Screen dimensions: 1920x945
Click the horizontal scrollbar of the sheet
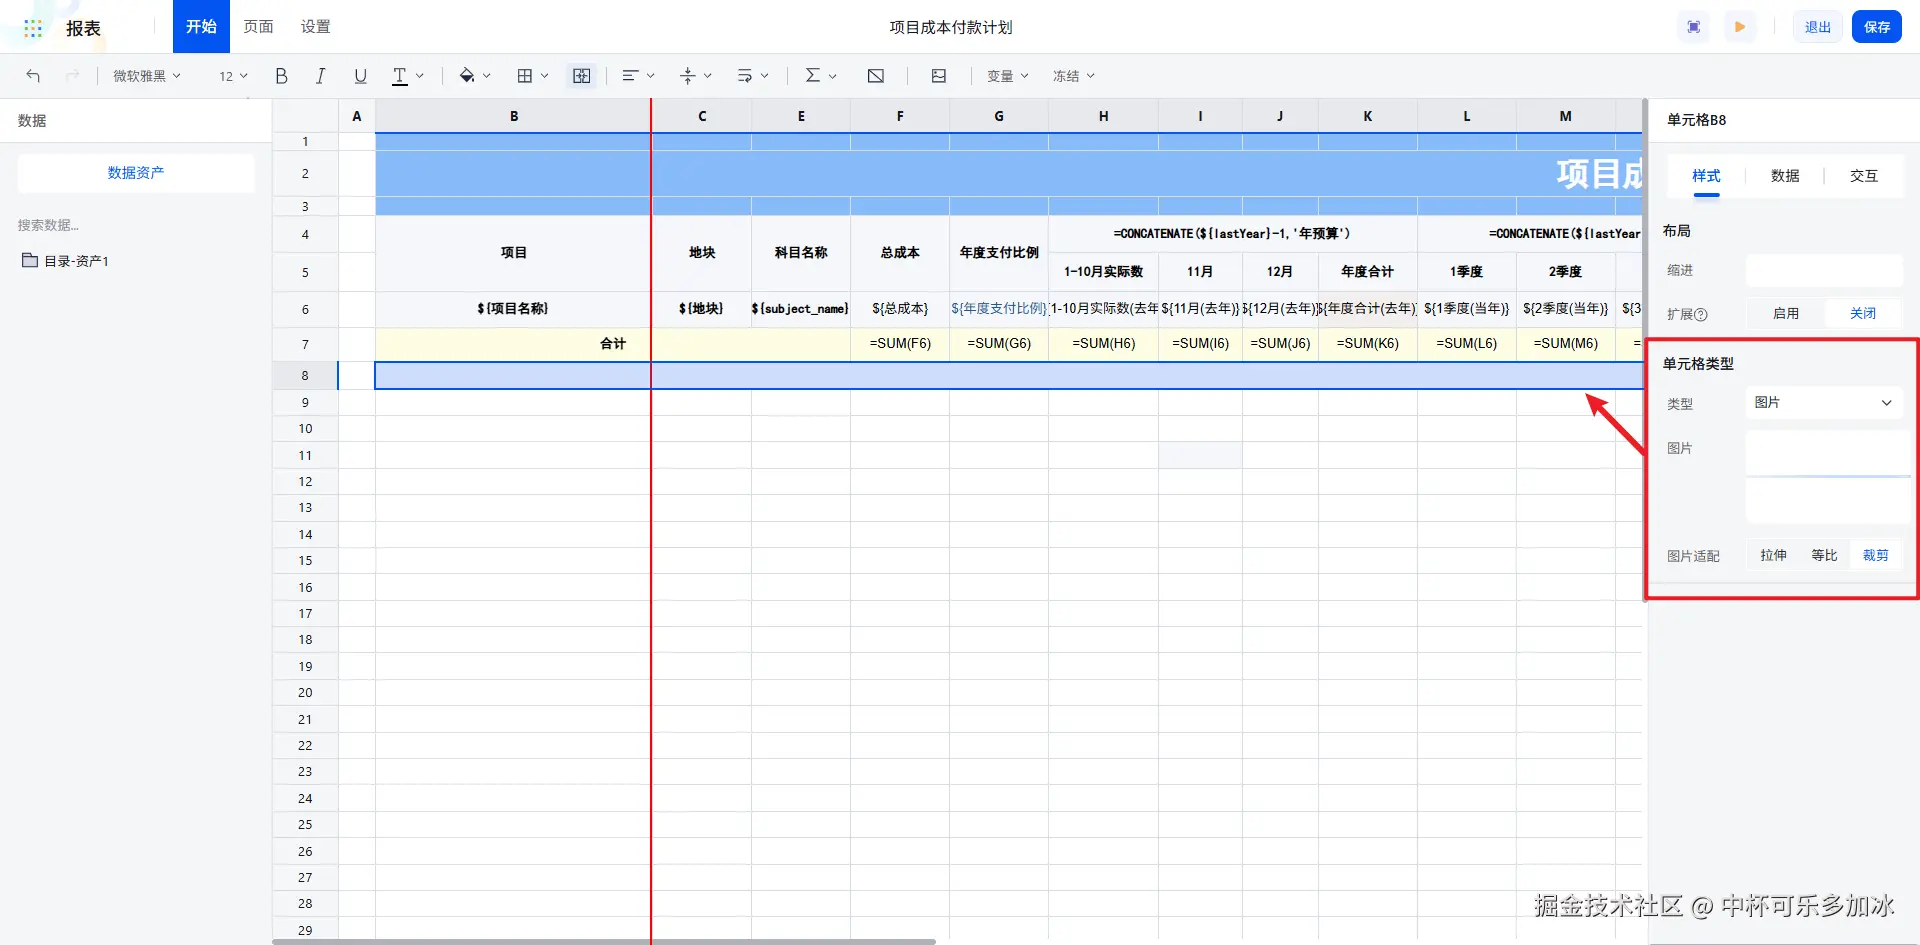click(604, 941)
